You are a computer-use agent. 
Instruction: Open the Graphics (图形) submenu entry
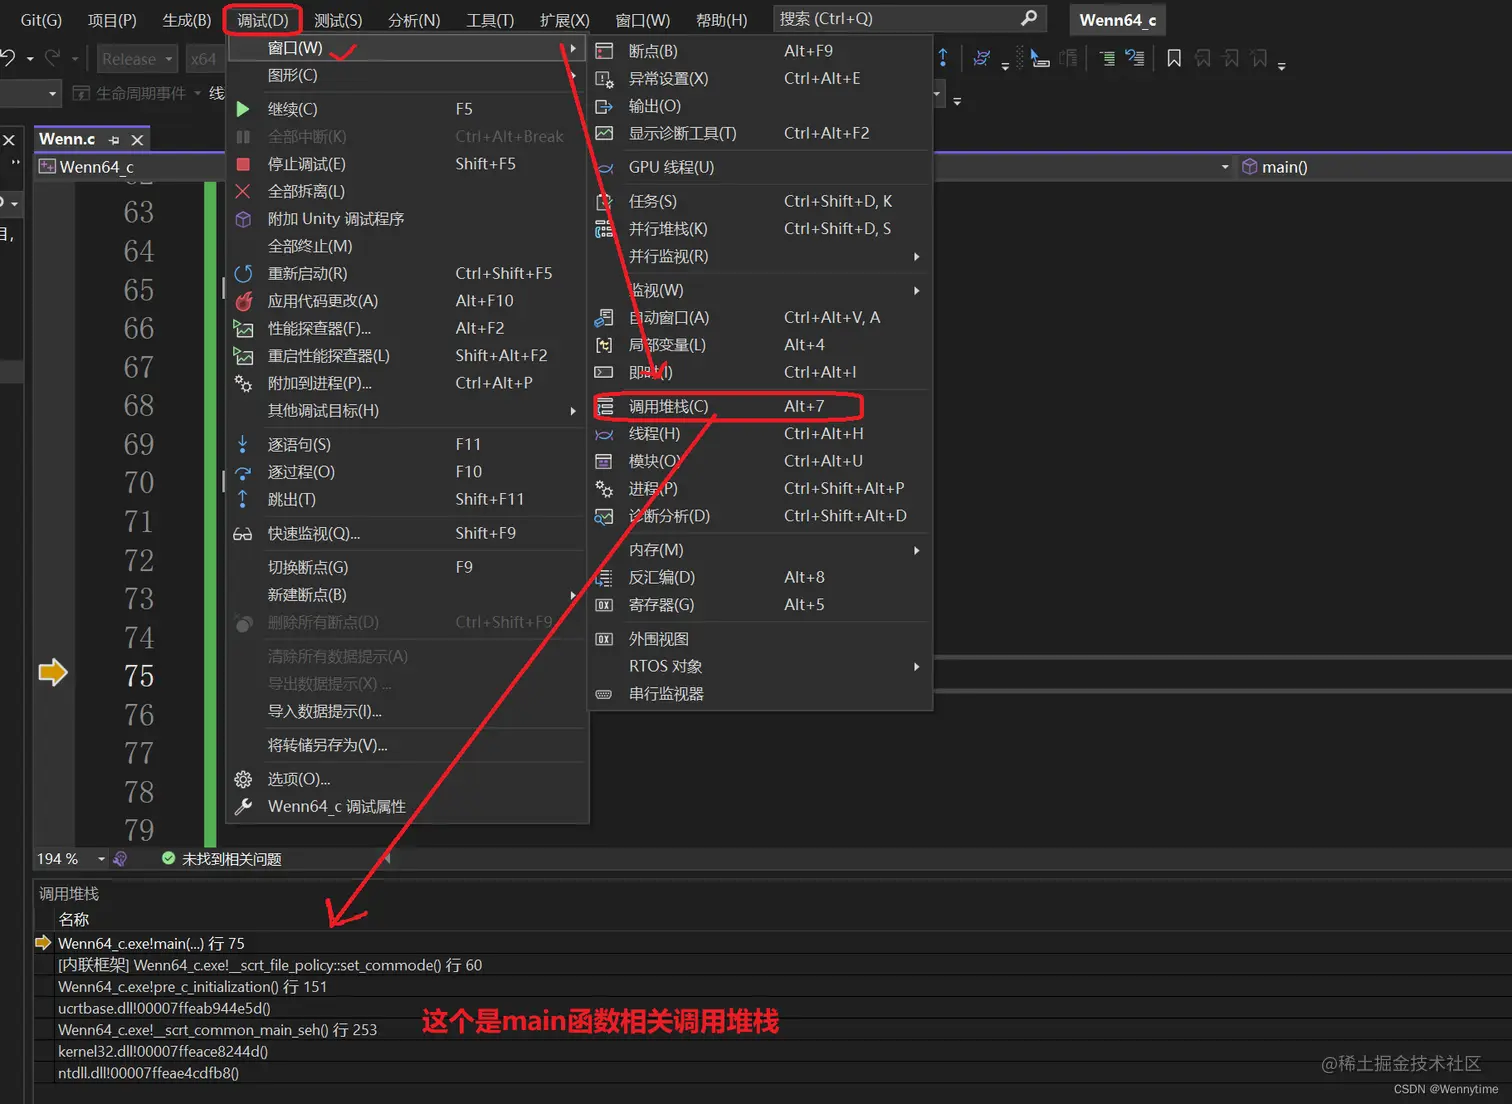(406, 76)
